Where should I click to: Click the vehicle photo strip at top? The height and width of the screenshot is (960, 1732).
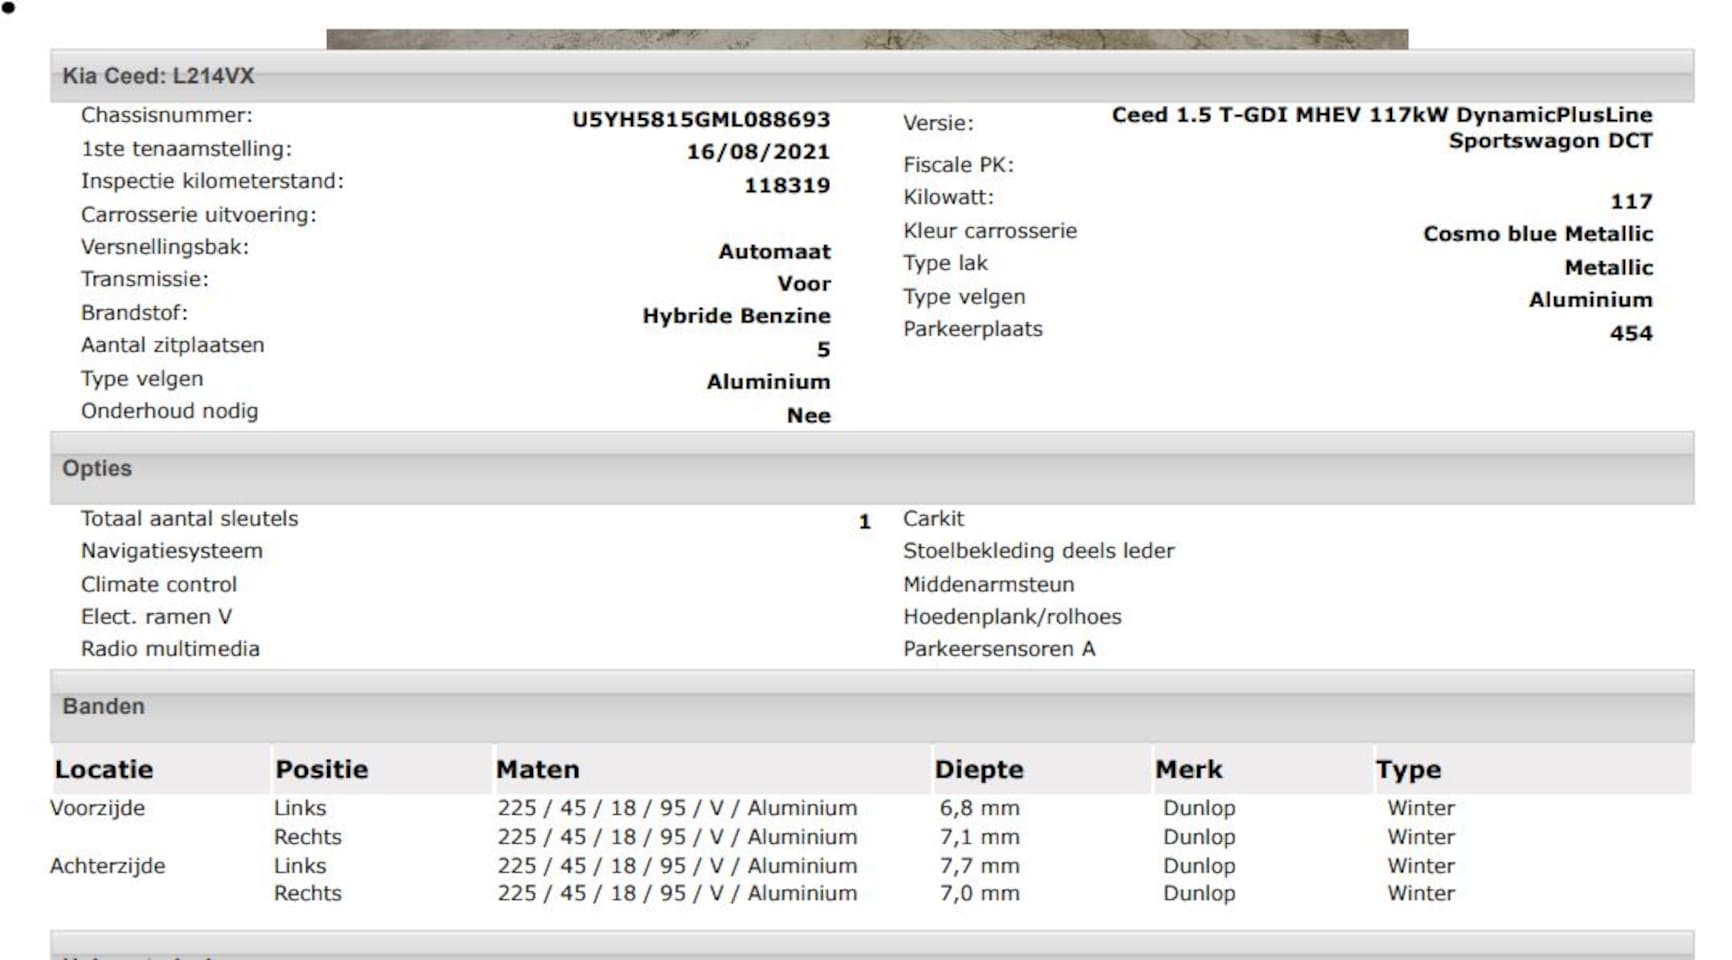click(866, 39)
